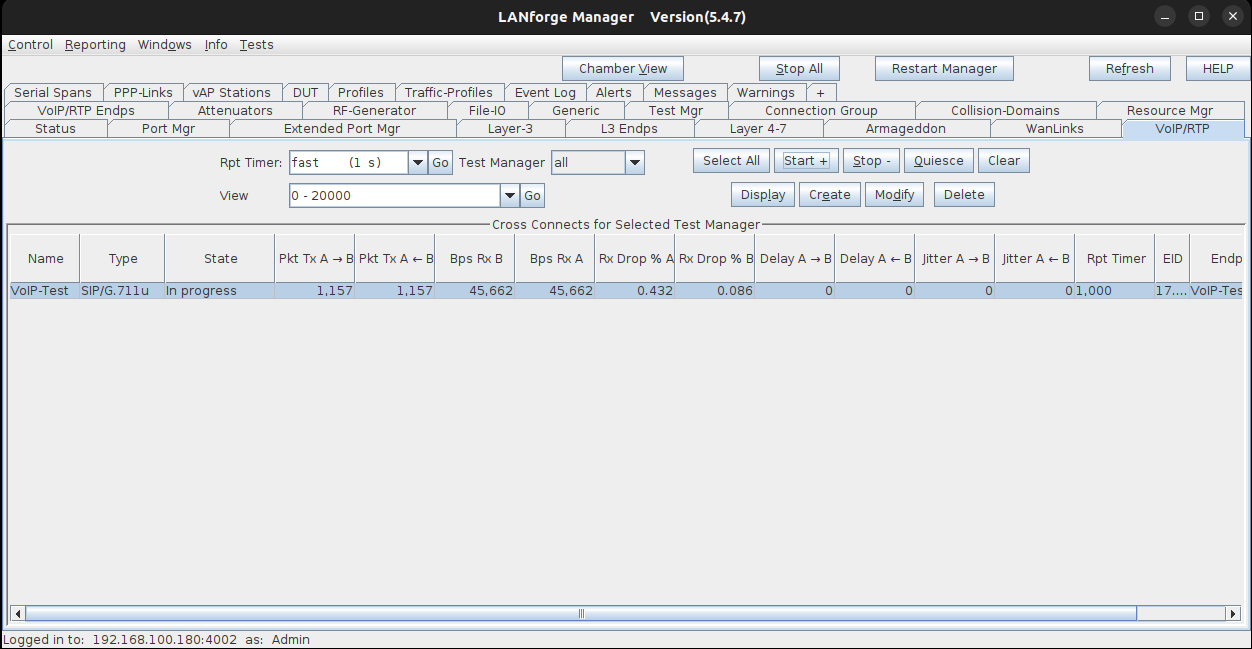The width and height of the screenshot is (1252, 649).
Task: Switch to the Warnings tab
Action: 766,92
